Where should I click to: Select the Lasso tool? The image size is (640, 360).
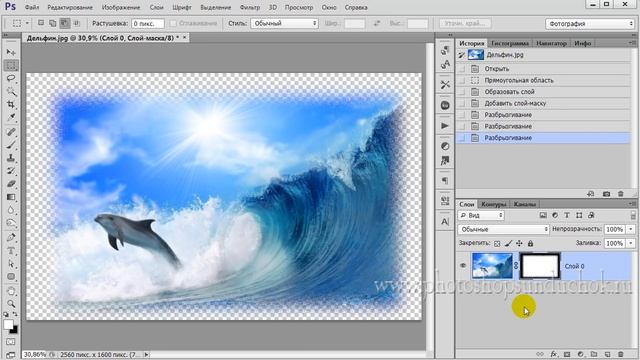(11, 78)
